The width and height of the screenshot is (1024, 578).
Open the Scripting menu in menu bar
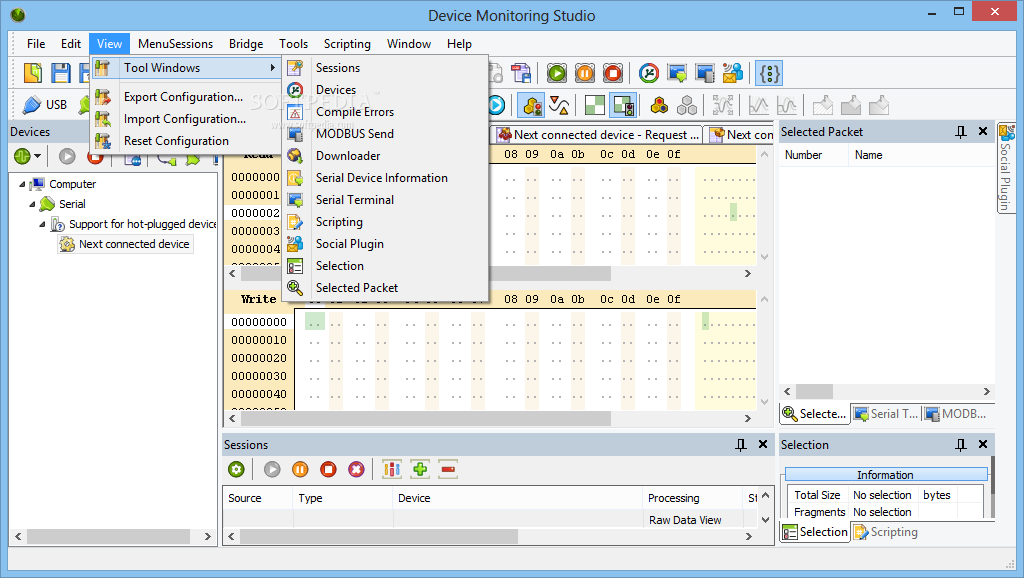click(x=347, y=44)
